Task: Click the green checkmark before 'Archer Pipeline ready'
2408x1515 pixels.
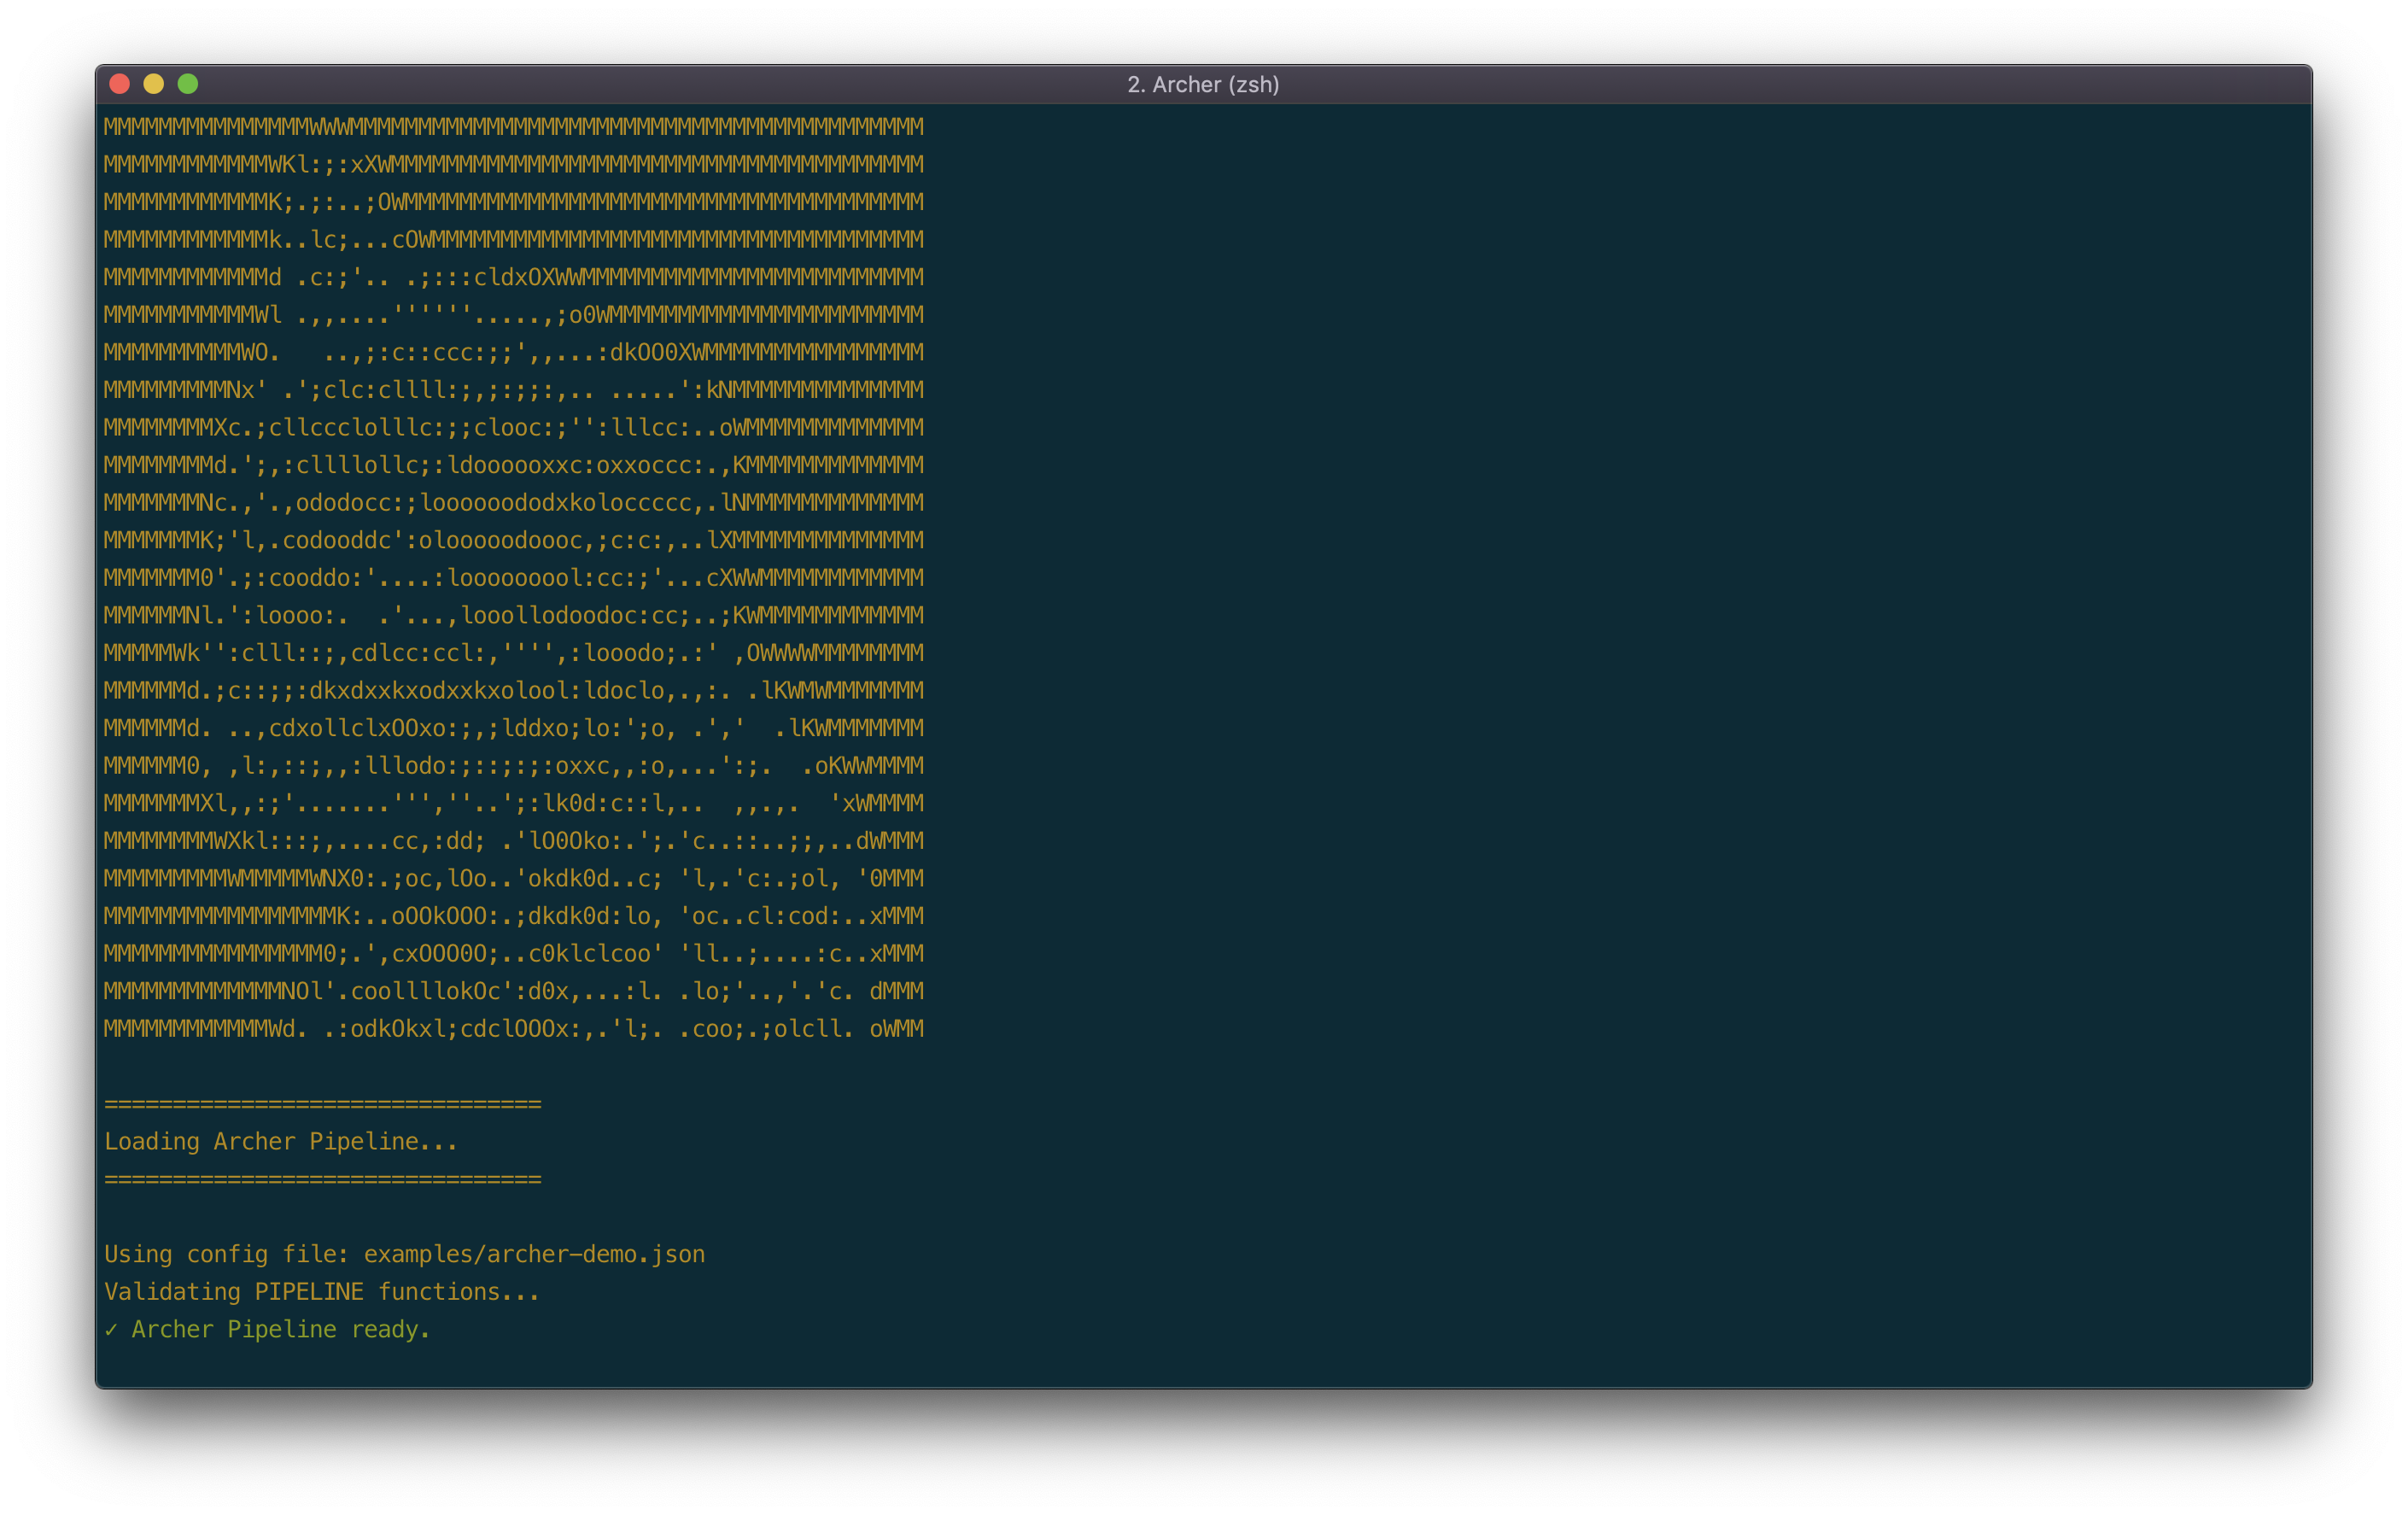Action: click(x=111, y=1329)
